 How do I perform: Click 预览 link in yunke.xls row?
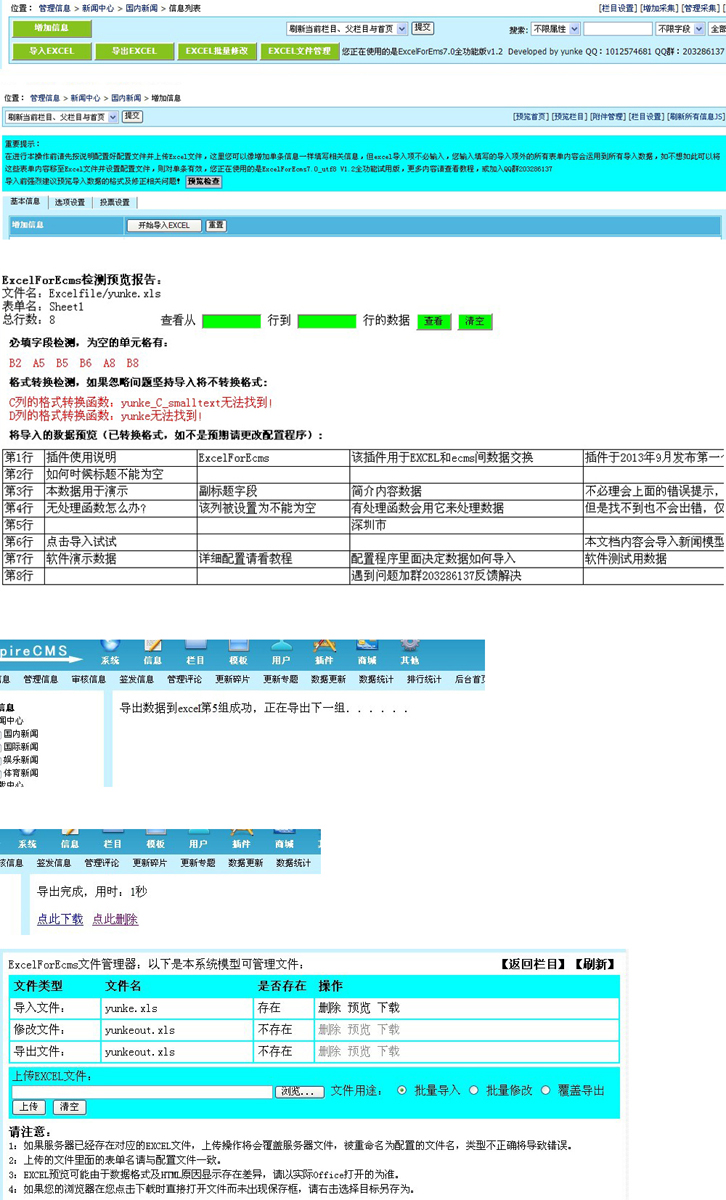click(358, 1008)
